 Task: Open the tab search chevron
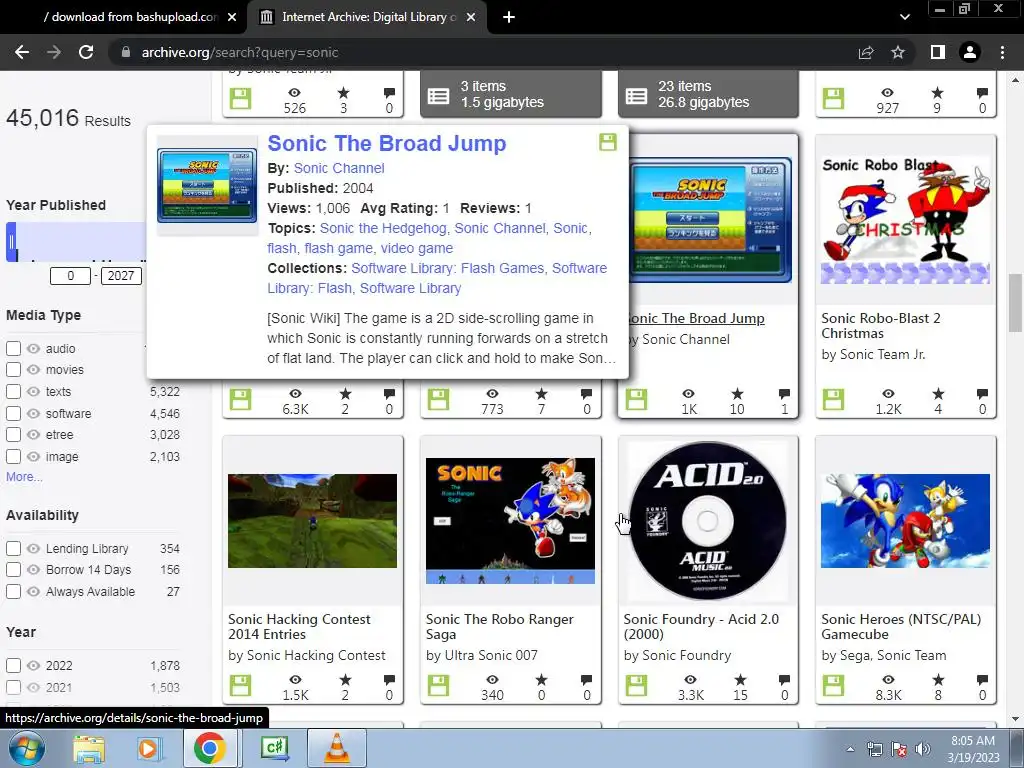(904, 17)
